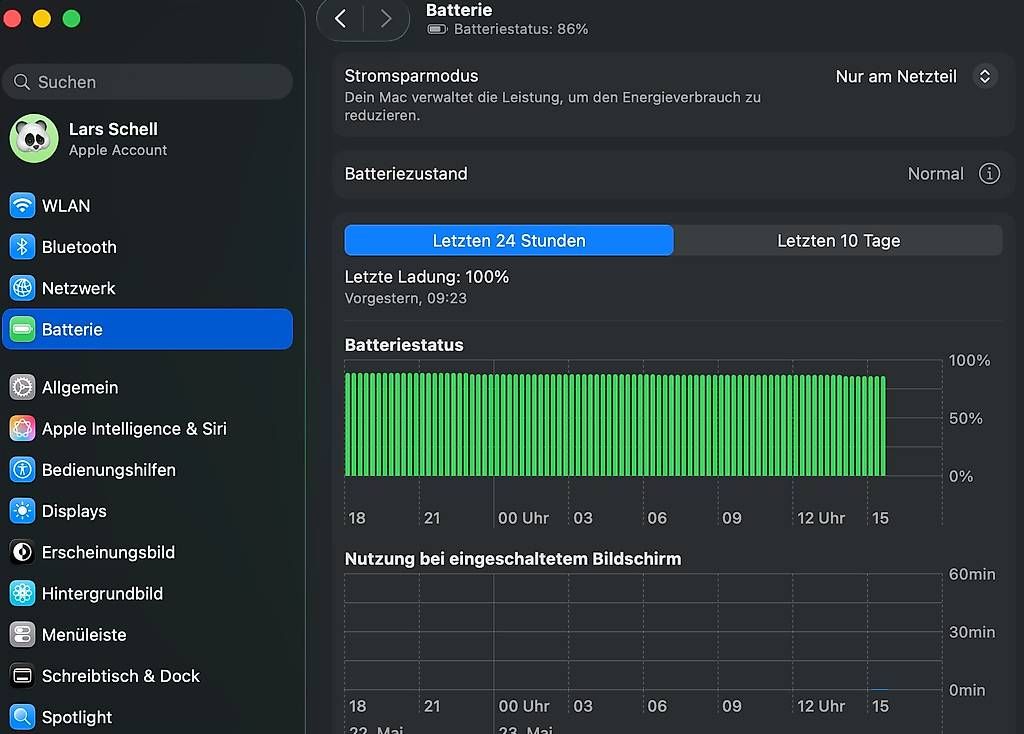
Task: Switch to Letzten 10 Tage tab
Action: pos(838,240)
